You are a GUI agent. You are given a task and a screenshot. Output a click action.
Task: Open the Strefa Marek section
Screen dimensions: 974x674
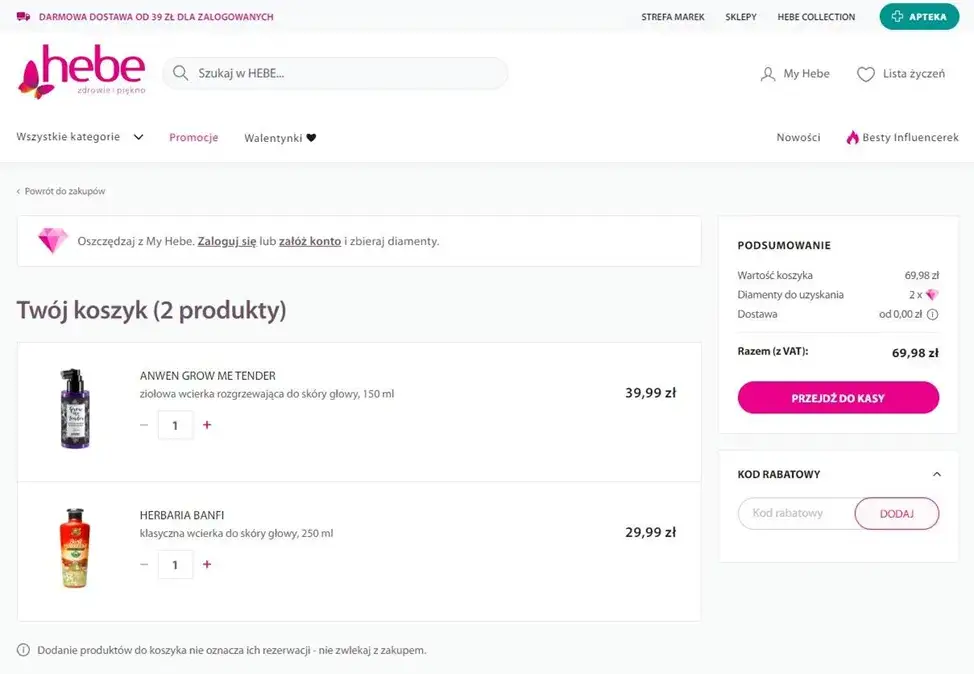(x=673, y=16)
